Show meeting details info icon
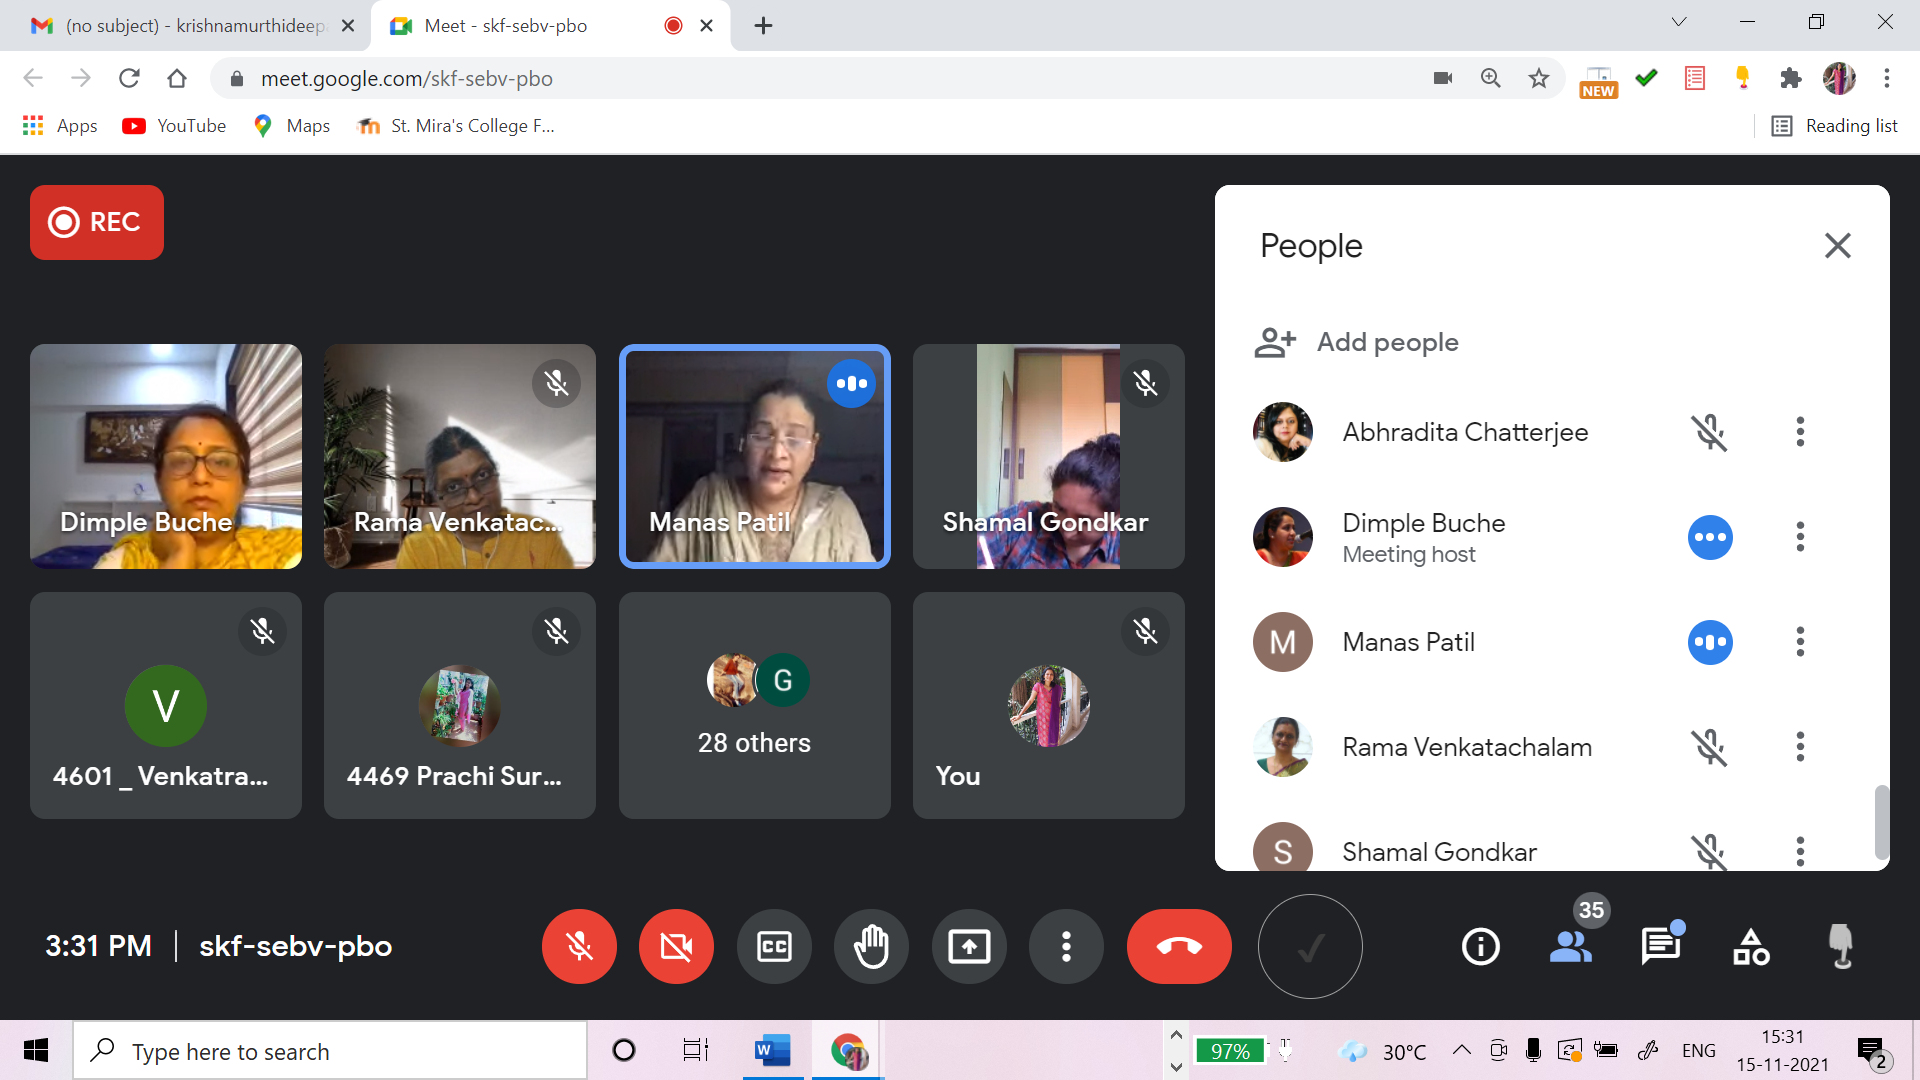 click(1480, 946)
